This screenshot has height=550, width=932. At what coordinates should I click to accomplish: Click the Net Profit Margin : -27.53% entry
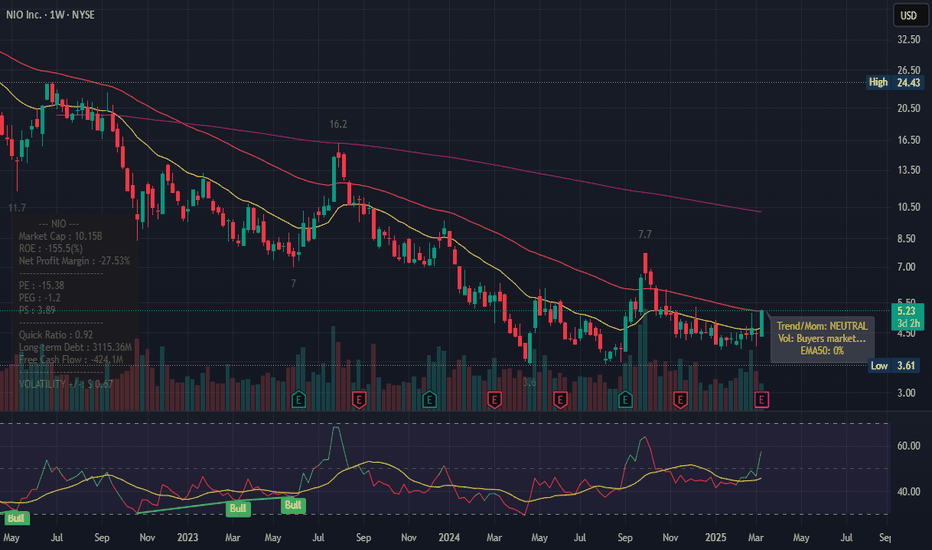pos(74,261)
